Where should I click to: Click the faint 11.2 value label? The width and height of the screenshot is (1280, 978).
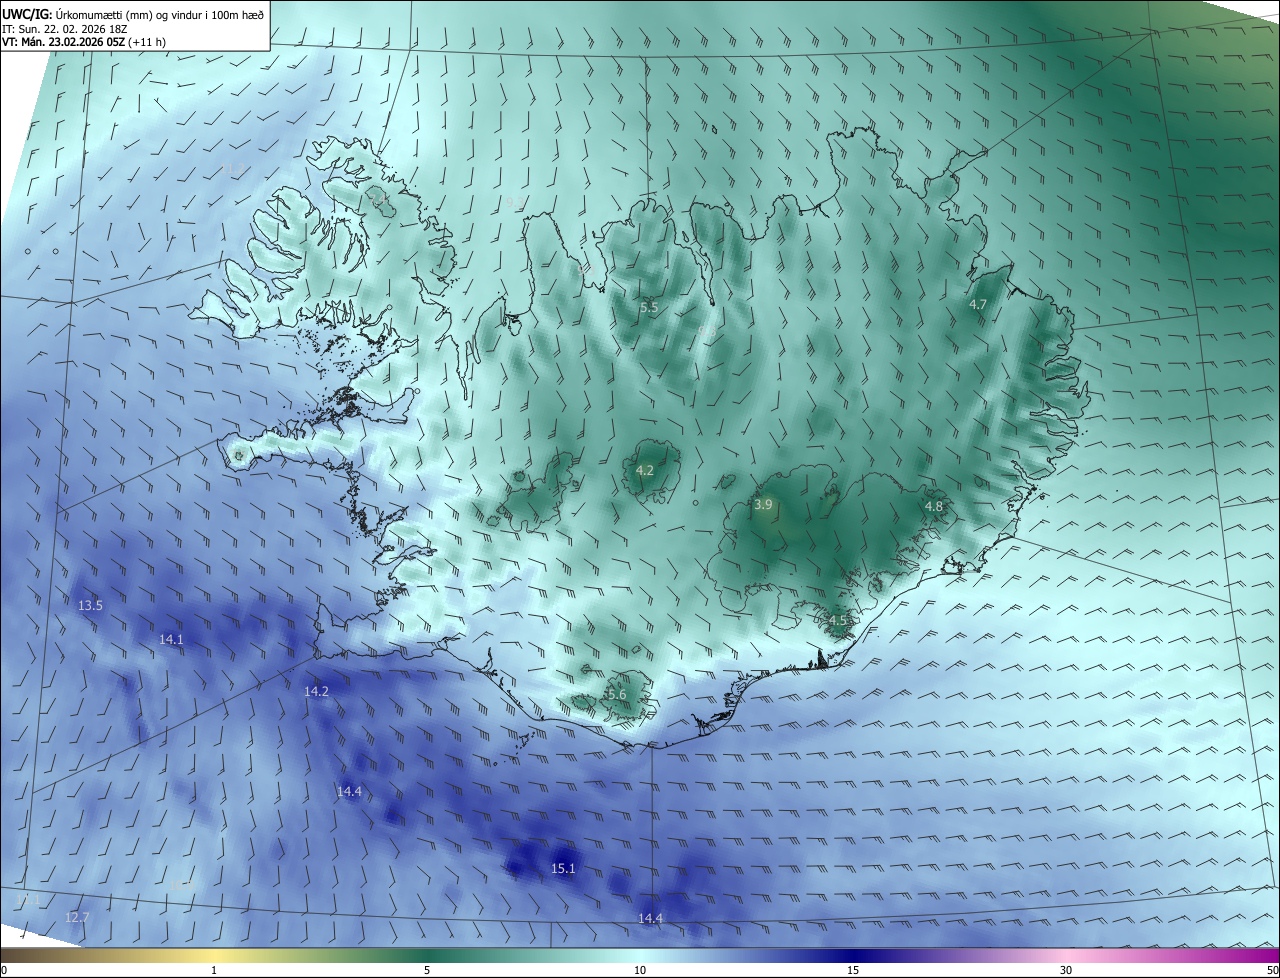pos(232,169)
